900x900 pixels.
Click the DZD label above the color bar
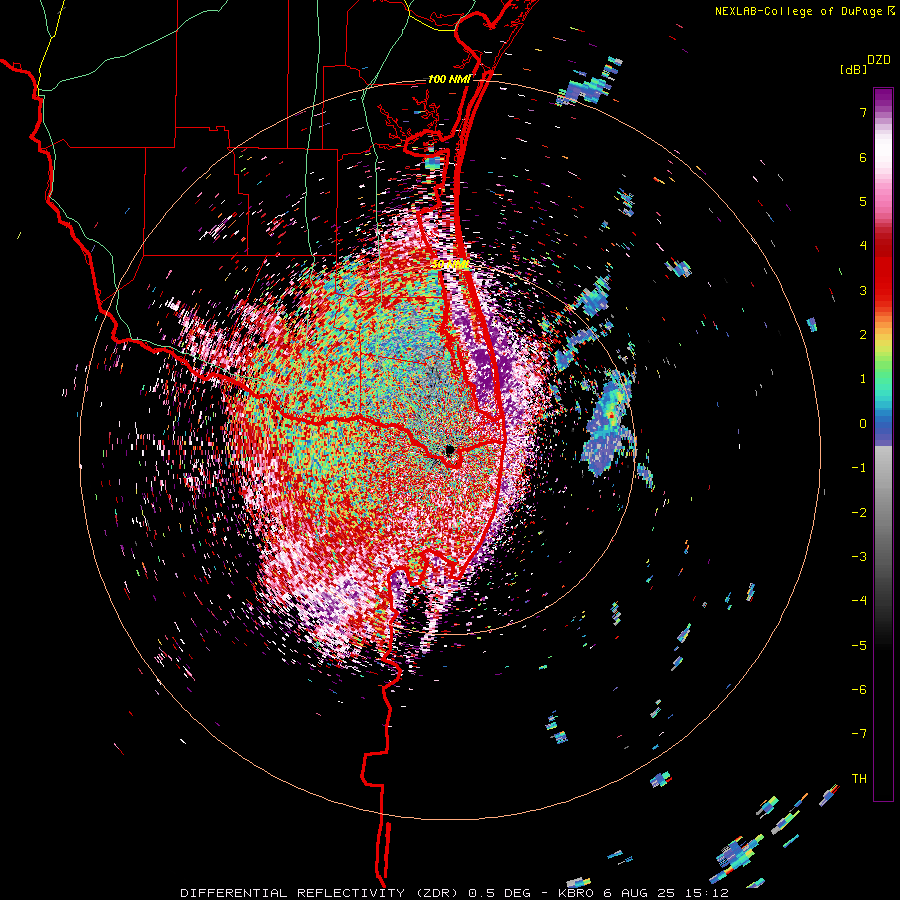pos(879,60)
